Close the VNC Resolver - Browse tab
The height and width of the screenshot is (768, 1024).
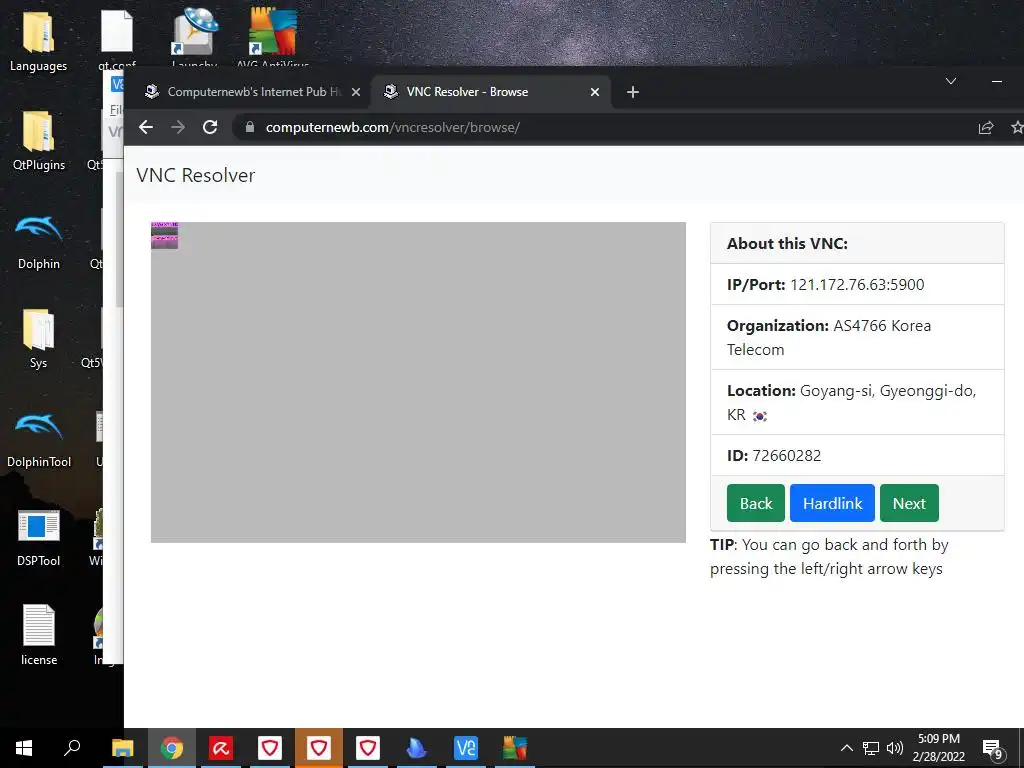click(x=595, y=92)
